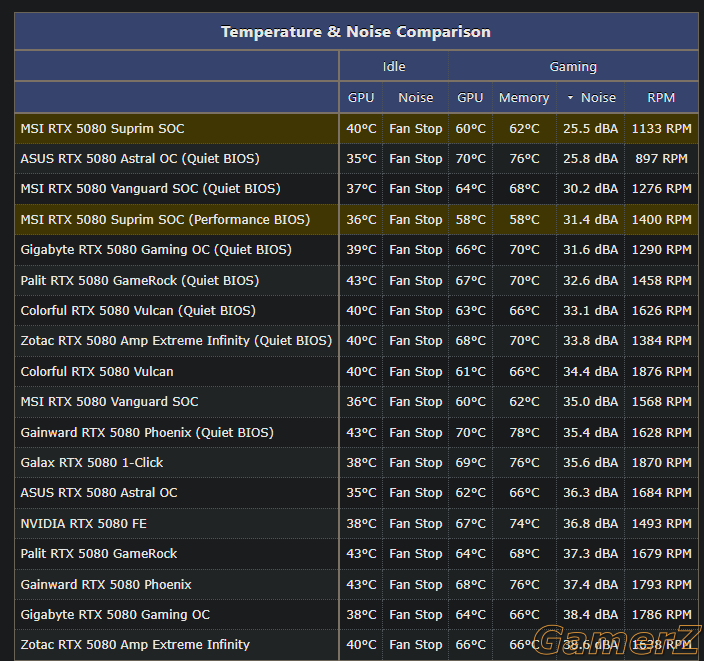Click the 1626 RPM fan speed cell
The height and width of the screenshot is (661, 704).
point(661,311)
